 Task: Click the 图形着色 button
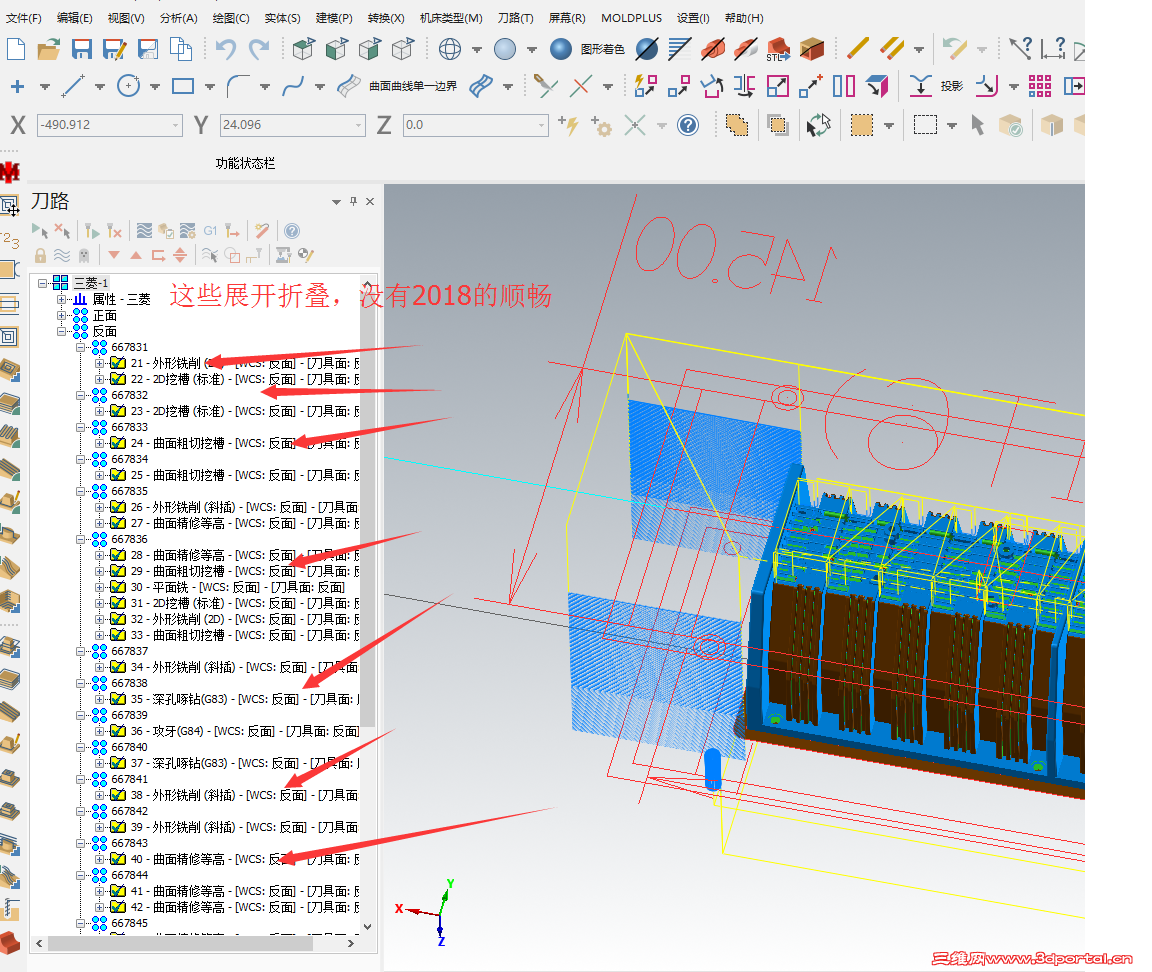click(x=602, y=49)
